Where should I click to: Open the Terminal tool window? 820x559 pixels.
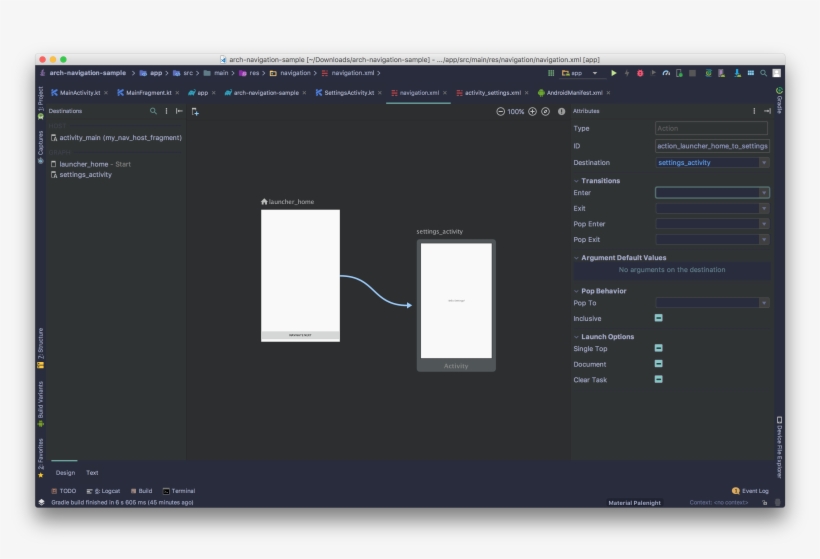[x=179, y=491]
